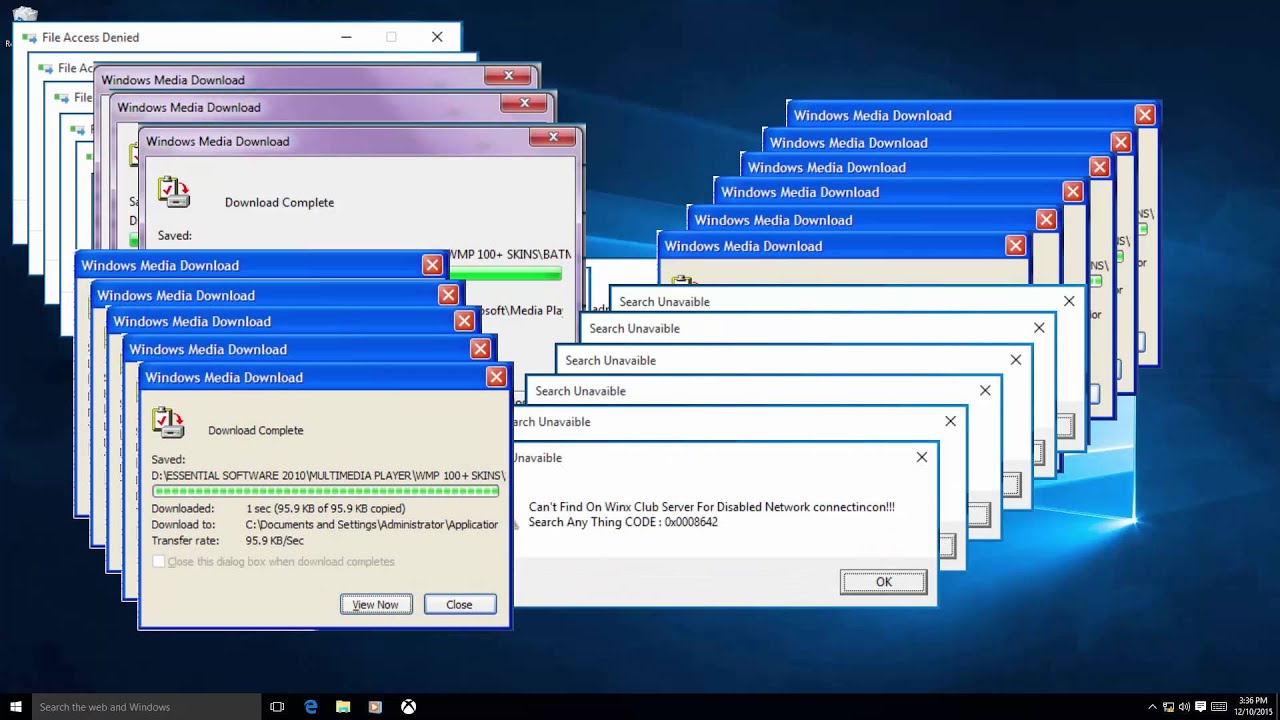This screenshot has height=720, width=1280.
Task: Click the taskbar clock showing 3:36 PM
Action: click(x=1253, y=707)
